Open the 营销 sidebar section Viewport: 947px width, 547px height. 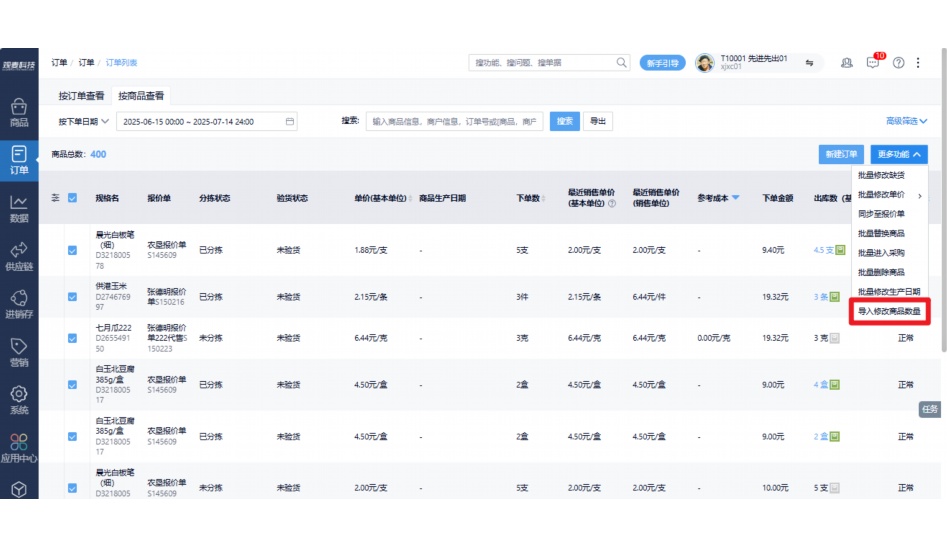point(18,351)
